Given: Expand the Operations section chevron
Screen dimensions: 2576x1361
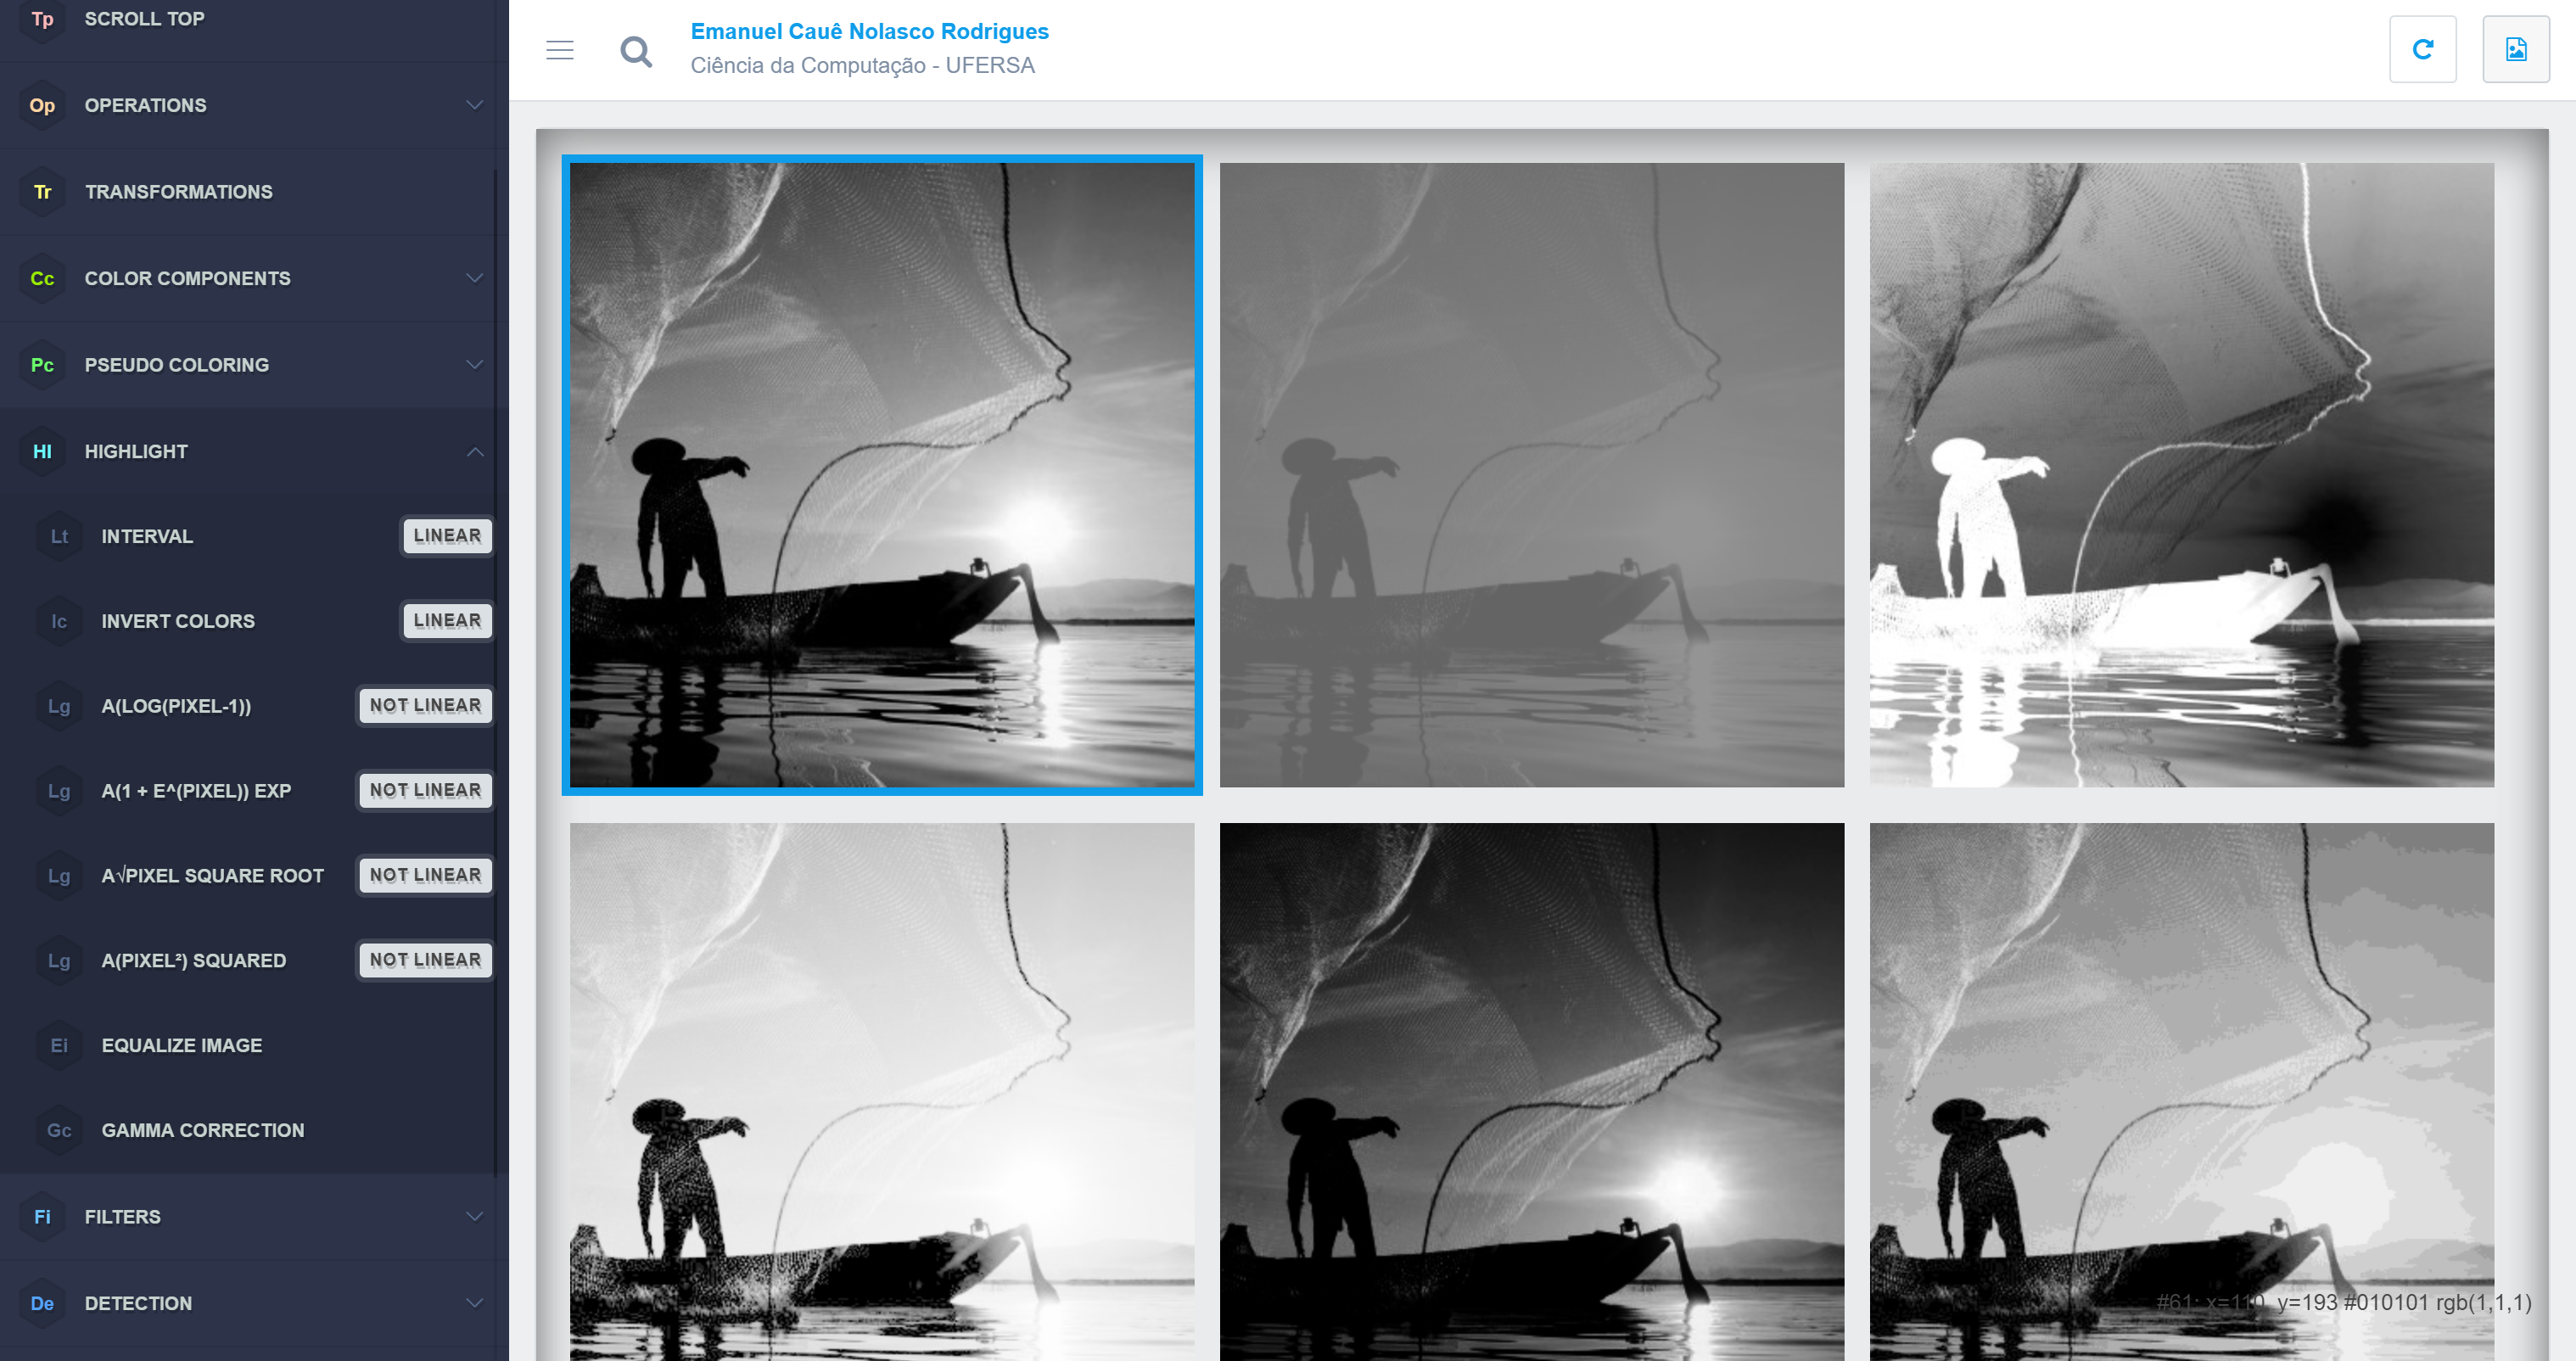Looking at the screenshot, I should coord(475,105).
